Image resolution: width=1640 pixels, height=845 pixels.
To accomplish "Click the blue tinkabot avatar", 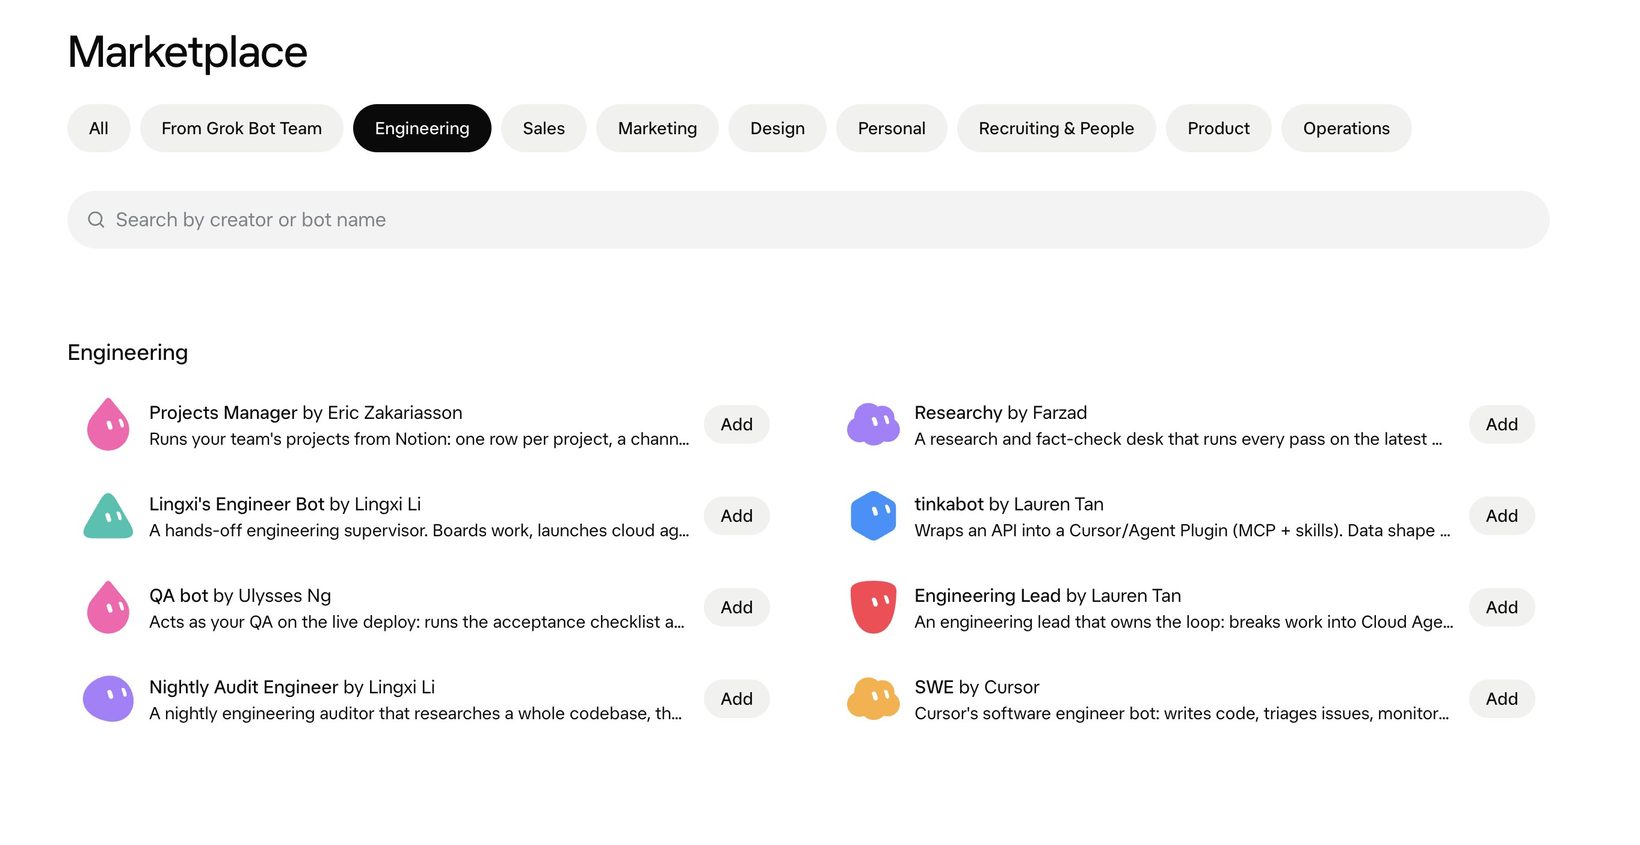I will pyautogui.click(x=873, y=516).
